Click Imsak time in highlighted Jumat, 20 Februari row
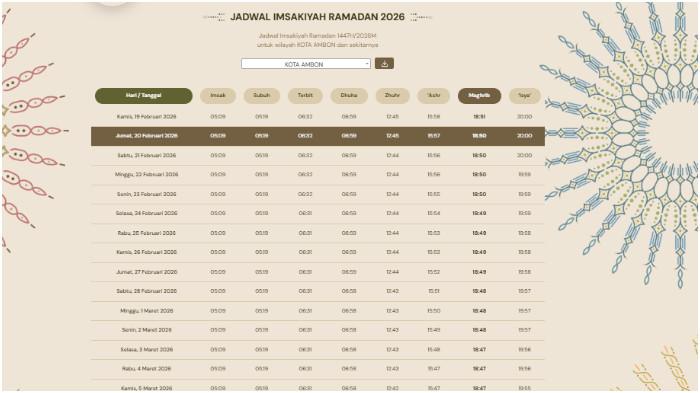This screenshot has height=393, width=700. [218, 136]
